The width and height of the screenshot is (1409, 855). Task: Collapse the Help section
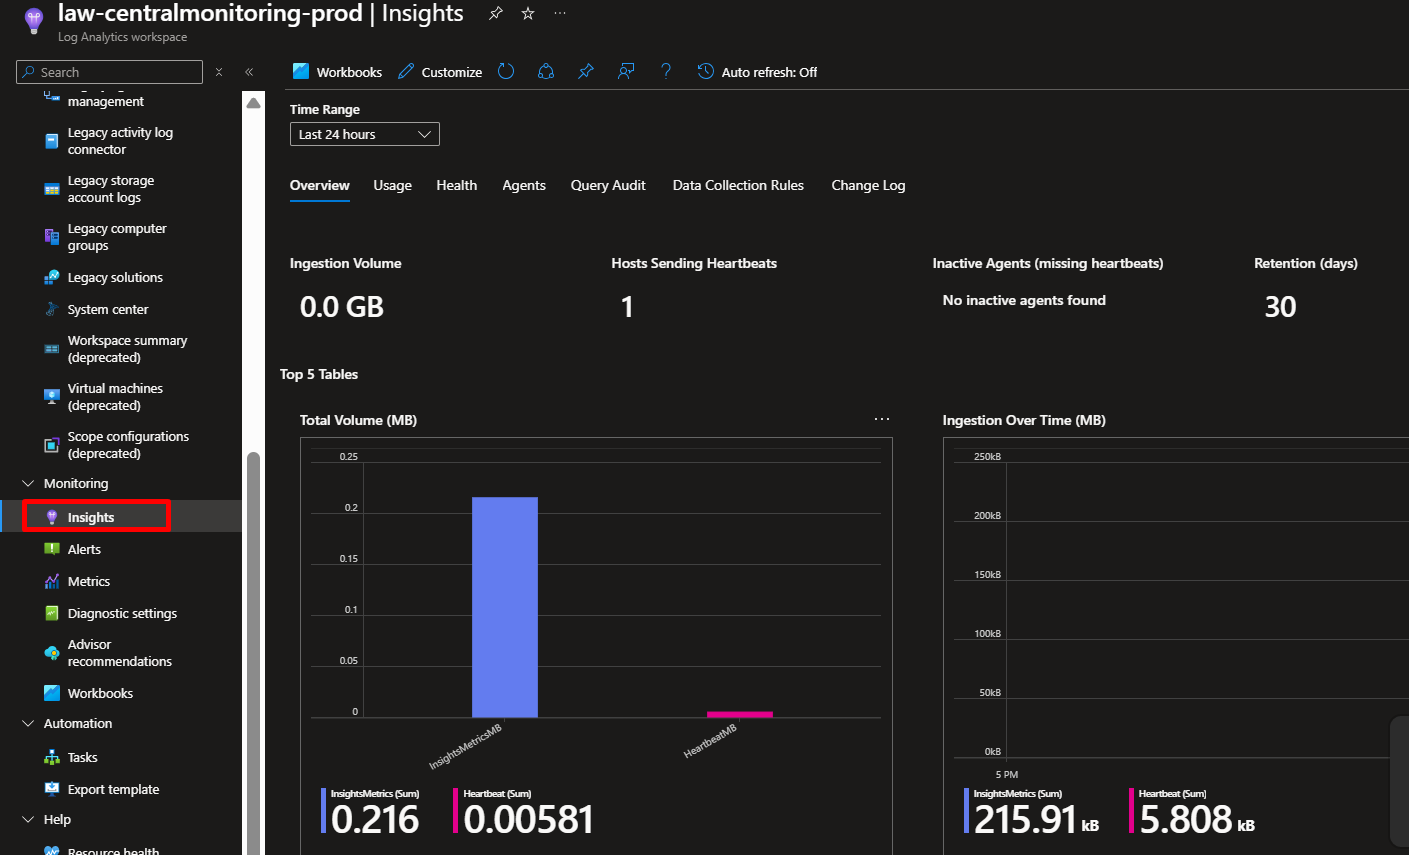(28, 820)
